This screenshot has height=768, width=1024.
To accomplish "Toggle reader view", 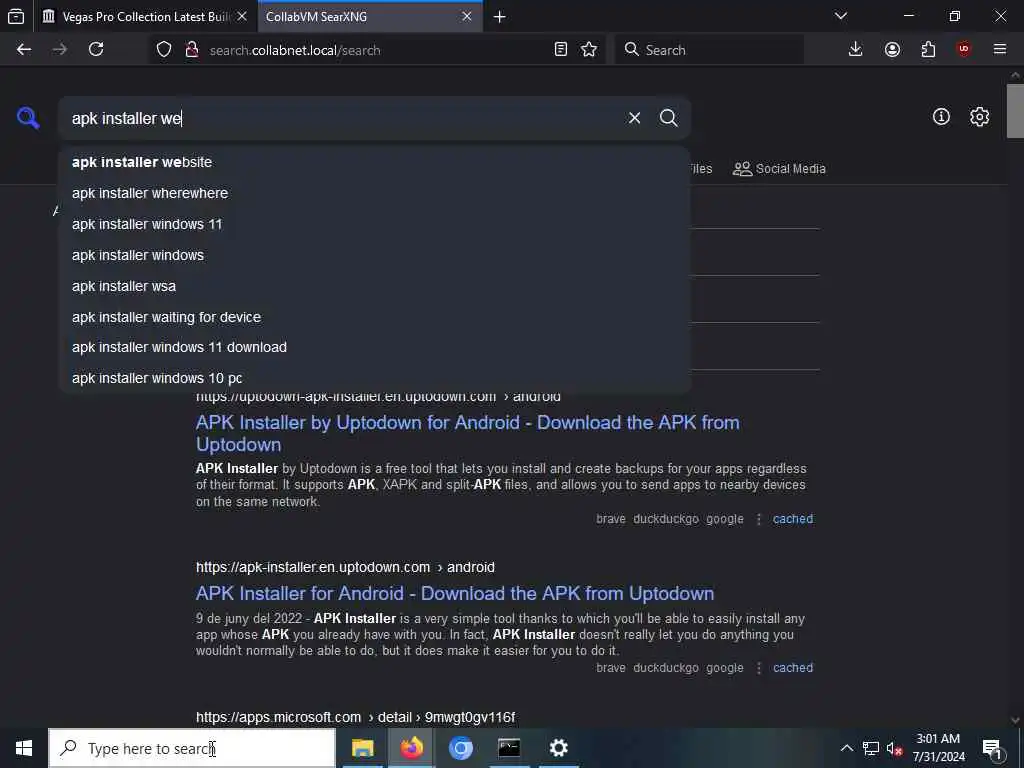I will pyautogui.click(x=560, y=50).
